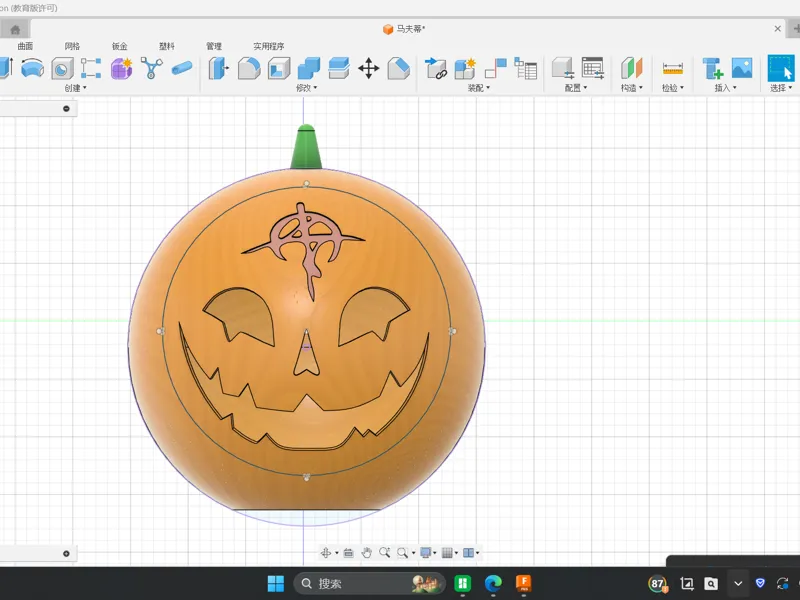Click the Measure ruler icon
This screenshot has width=800, height=600.
672,68
